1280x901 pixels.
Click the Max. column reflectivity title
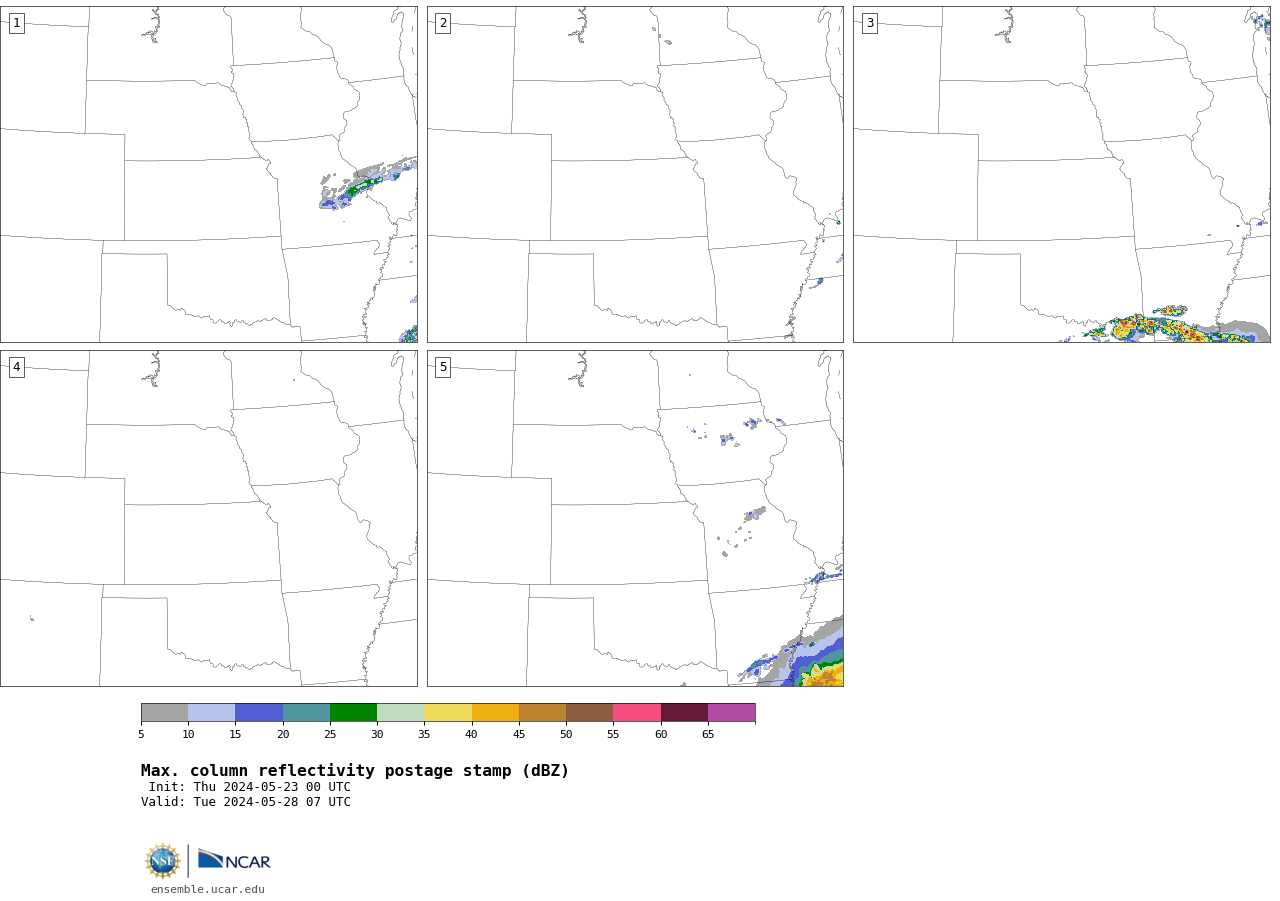[x=355, y=771]
